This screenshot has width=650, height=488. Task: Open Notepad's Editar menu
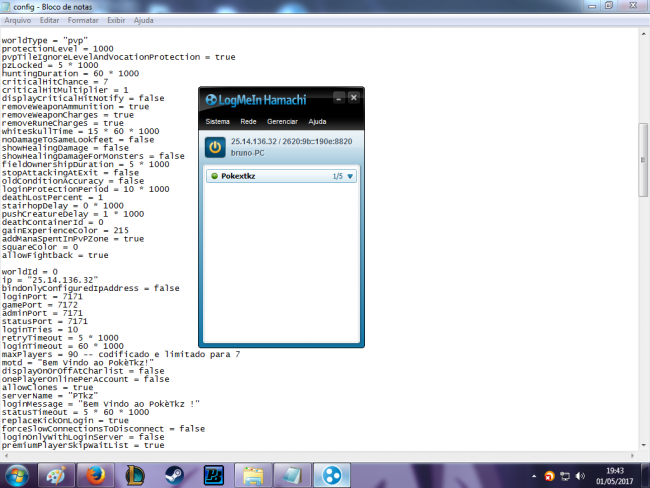(49, 20)
